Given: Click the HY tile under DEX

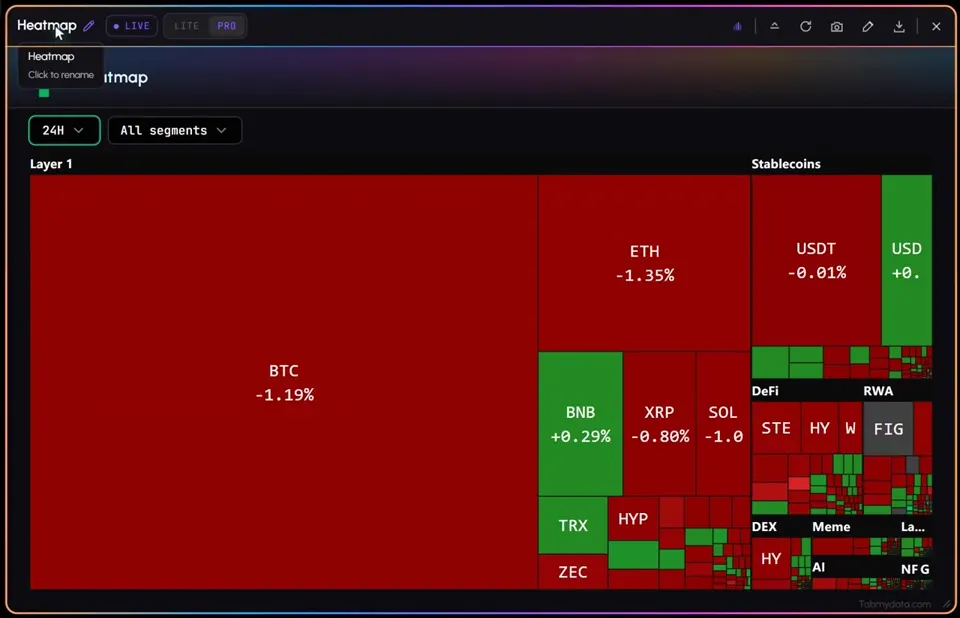Looking at the screenshot, I should [771, 559].
